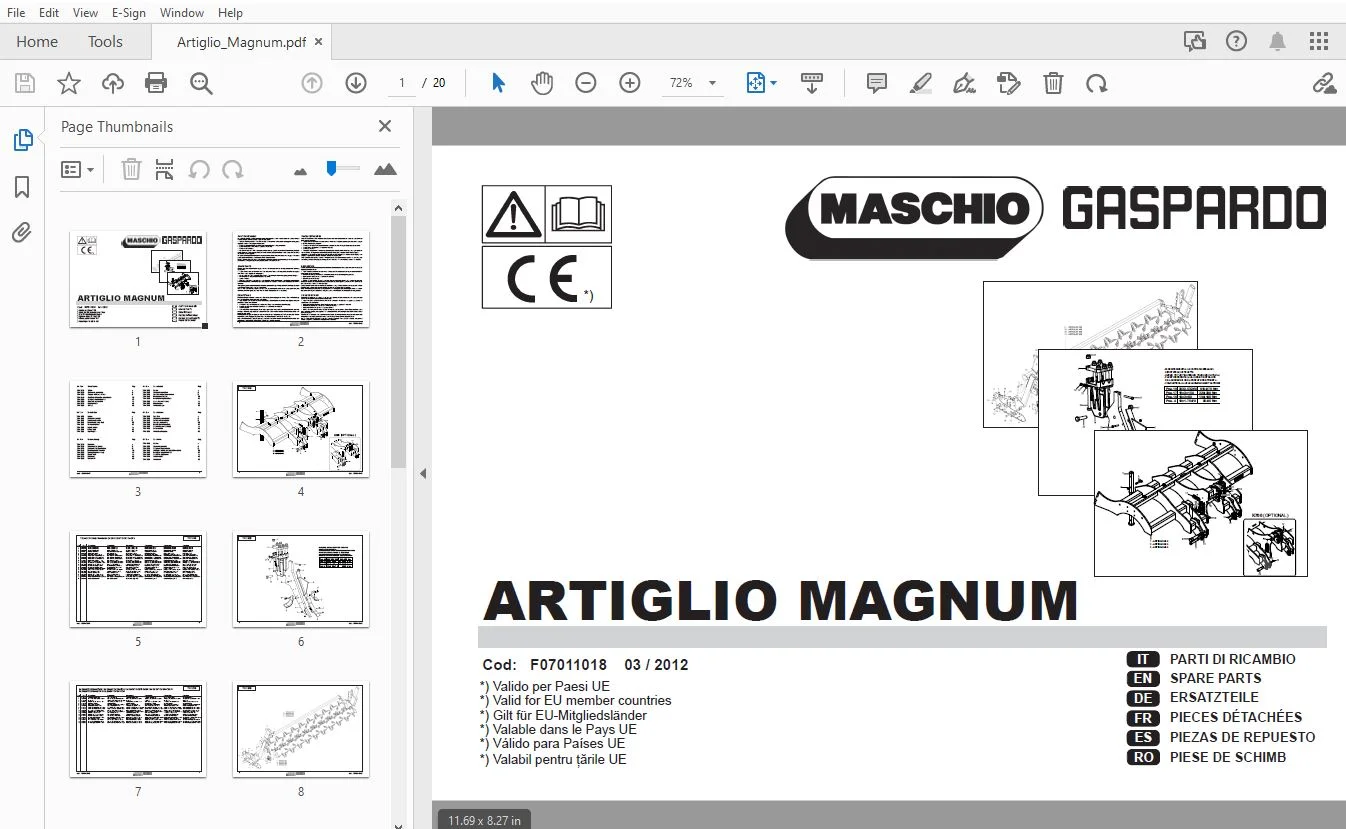Go to the next page arrow
The height and width of the screenshot is (829, 1346).
[356, 83]
